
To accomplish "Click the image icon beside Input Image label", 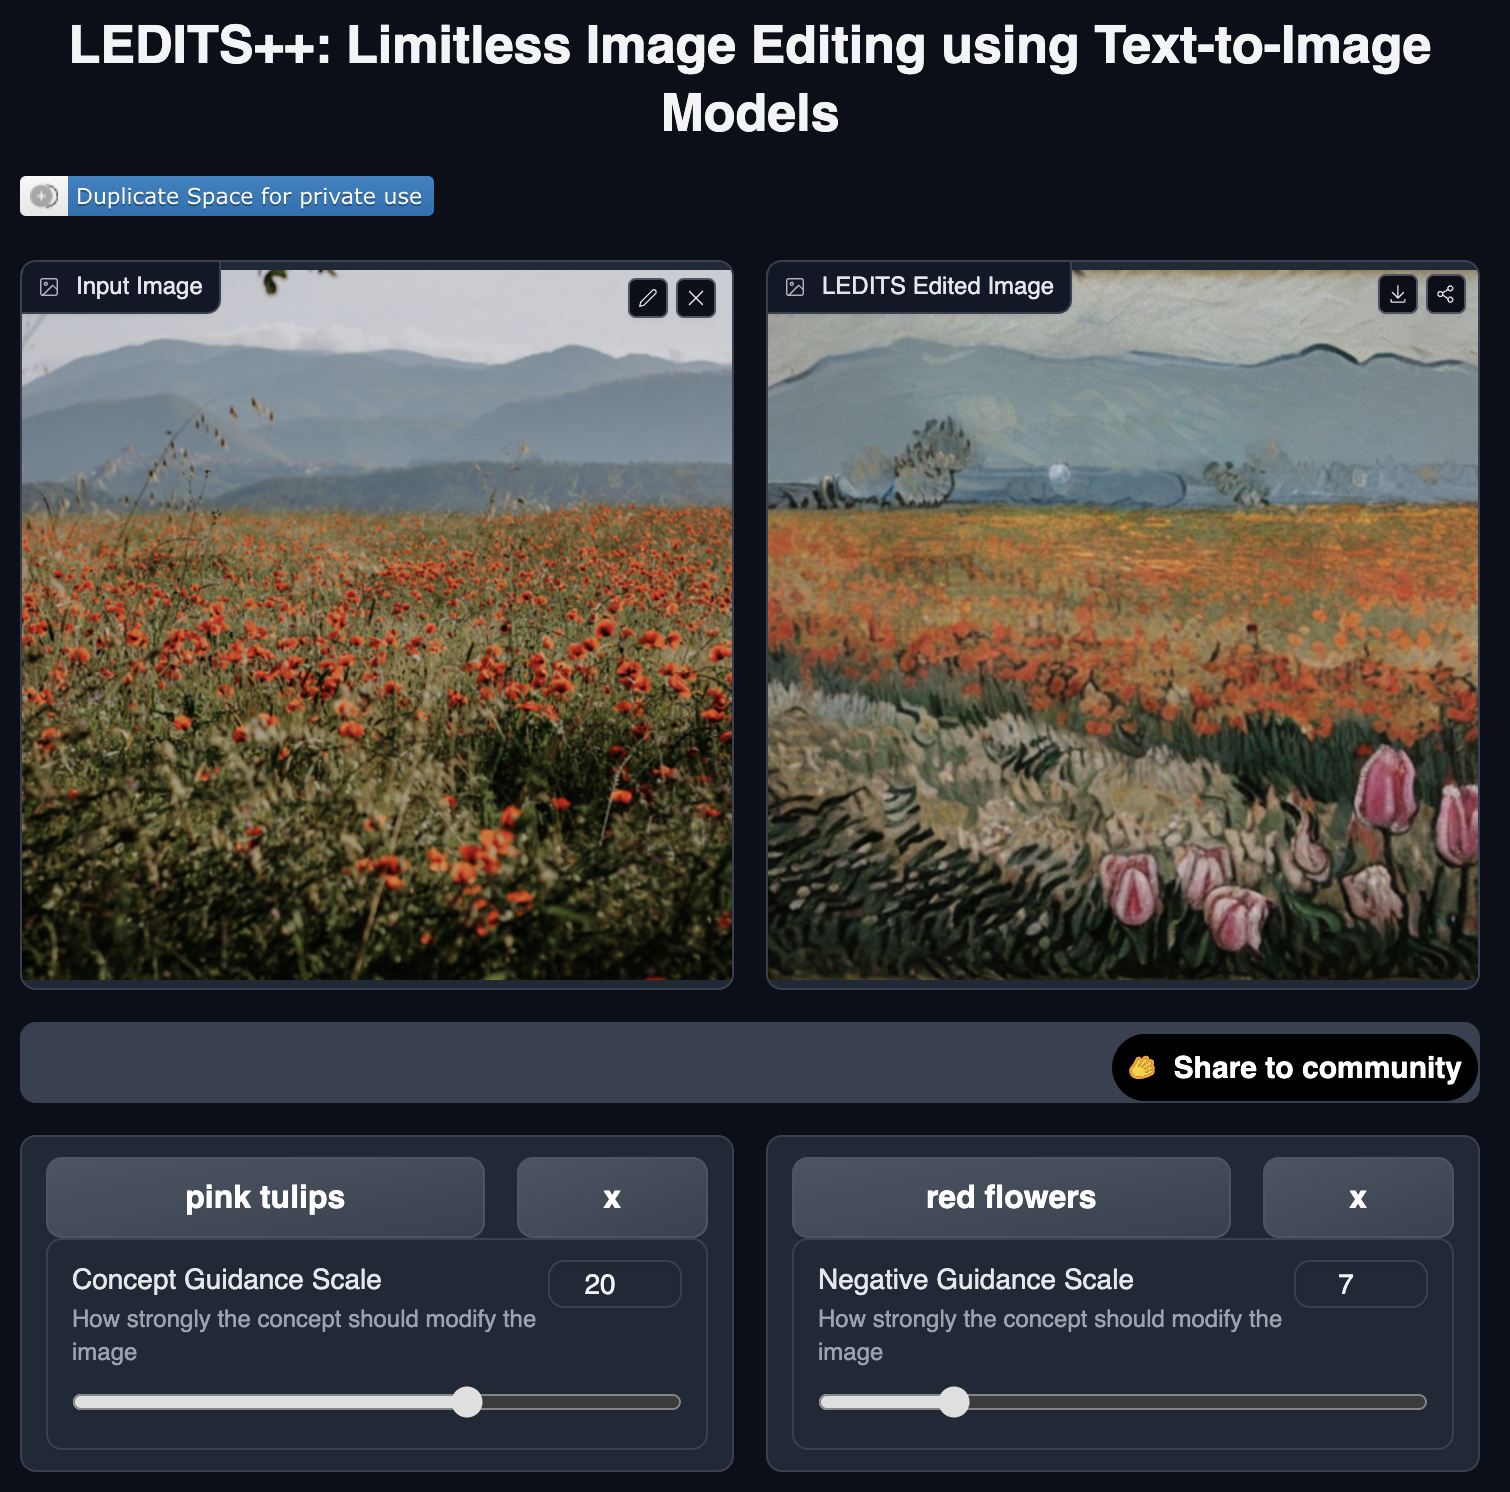I will pyautogui.click(x=49, y=287).
